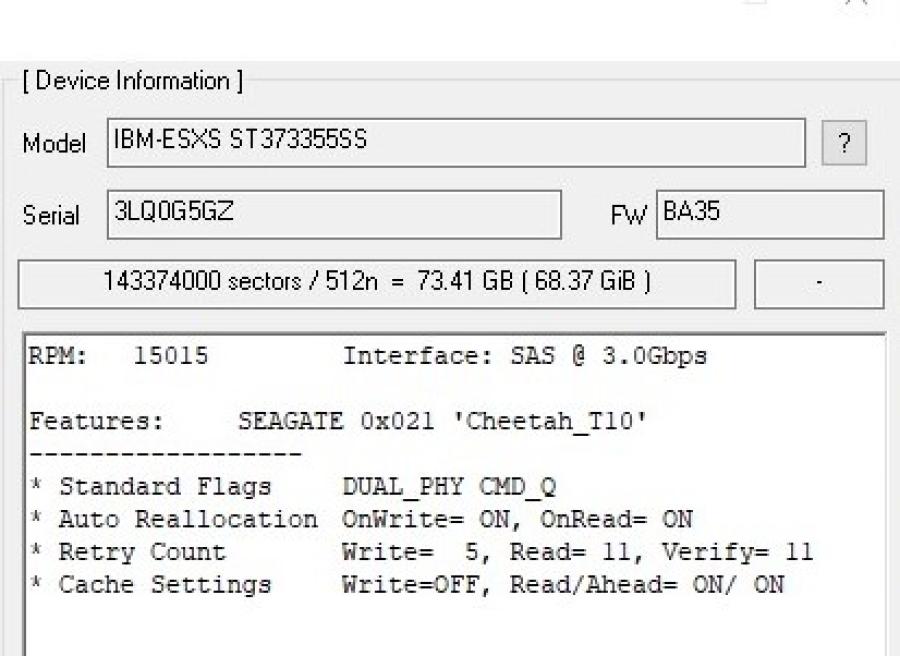Image resolution: width=900 pixels, height=656 pixels.
Task: Click the dash button next to capacity
Action: tap(818, 284)
